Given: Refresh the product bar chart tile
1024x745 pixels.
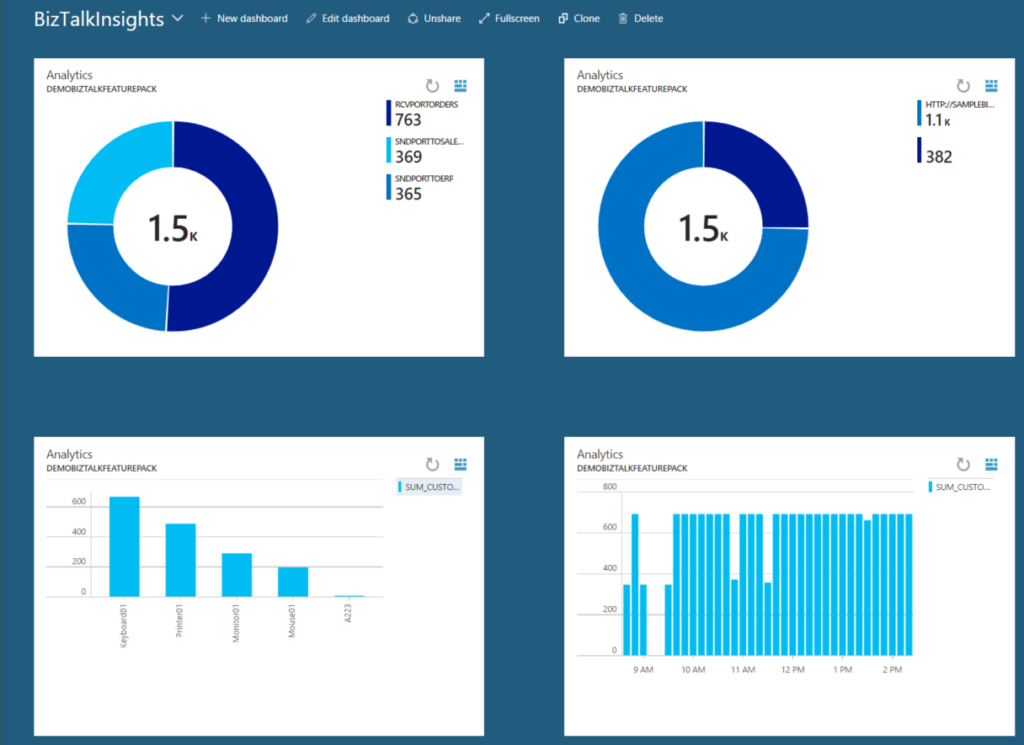Looking at the screenshot, I should click(x=433, y=465).
